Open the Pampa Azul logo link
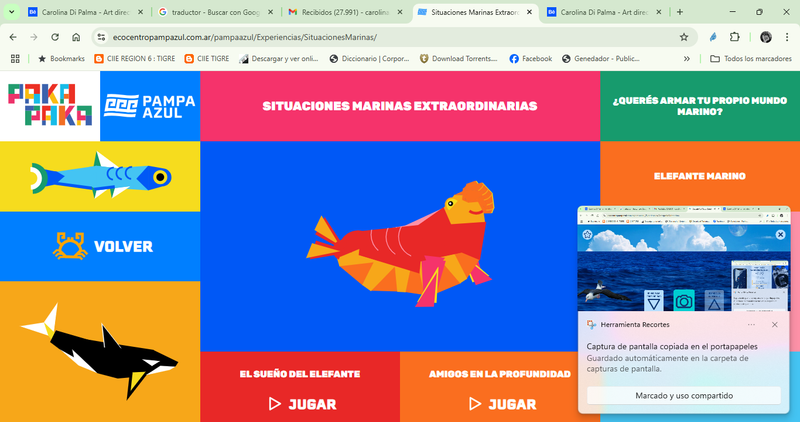800x422 pixels. 149,106
